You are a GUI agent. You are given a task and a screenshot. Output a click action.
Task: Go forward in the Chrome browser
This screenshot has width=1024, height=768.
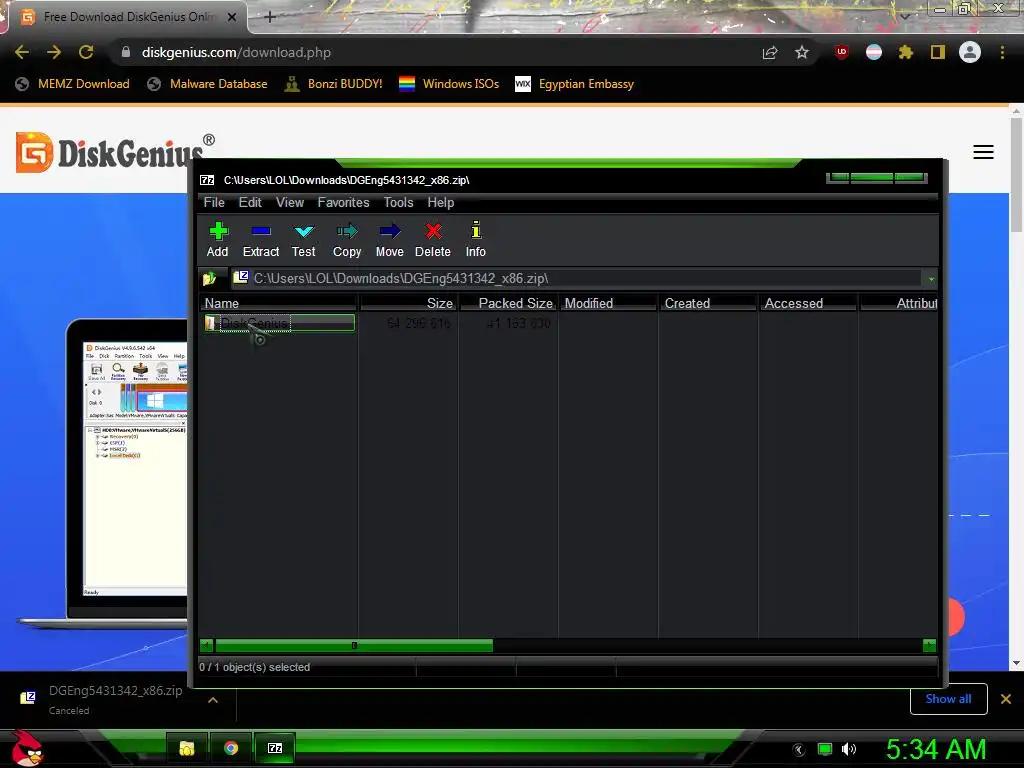pyautogui.click(x=54, y=52)
